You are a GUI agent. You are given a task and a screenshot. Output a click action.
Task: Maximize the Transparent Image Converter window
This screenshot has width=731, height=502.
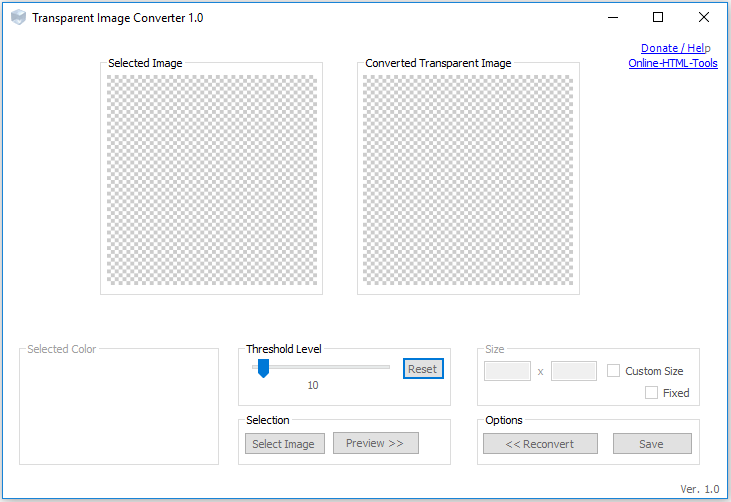click(x=658, y=18)
